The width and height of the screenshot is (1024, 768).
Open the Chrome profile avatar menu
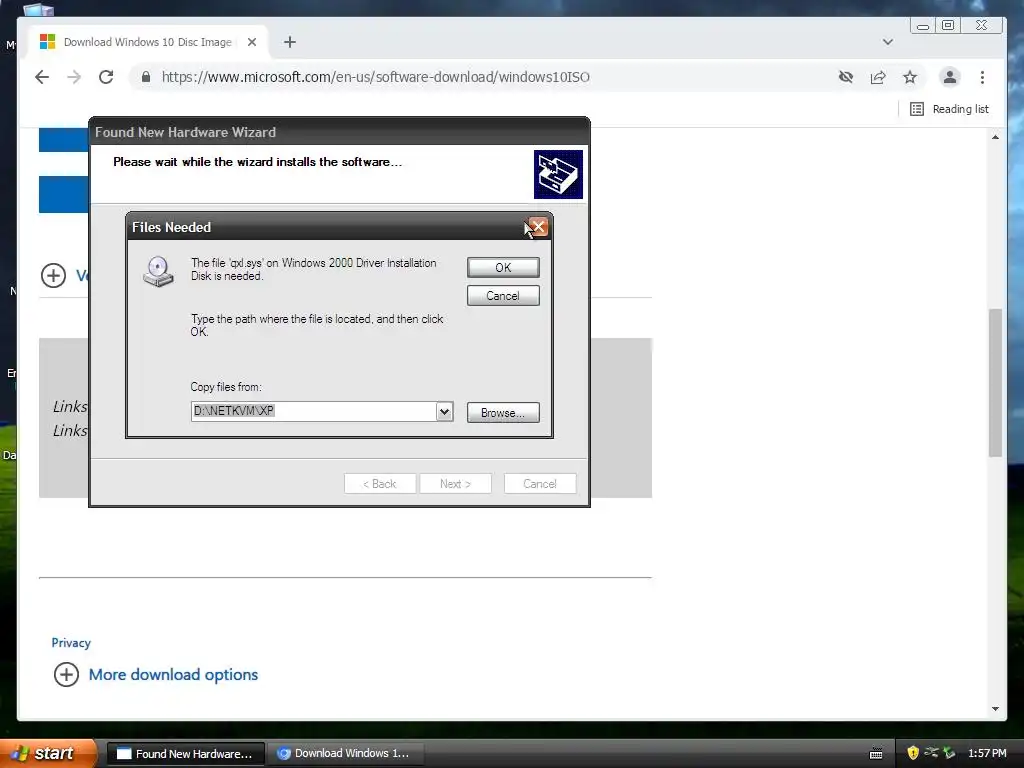click(x=950, y=77)
